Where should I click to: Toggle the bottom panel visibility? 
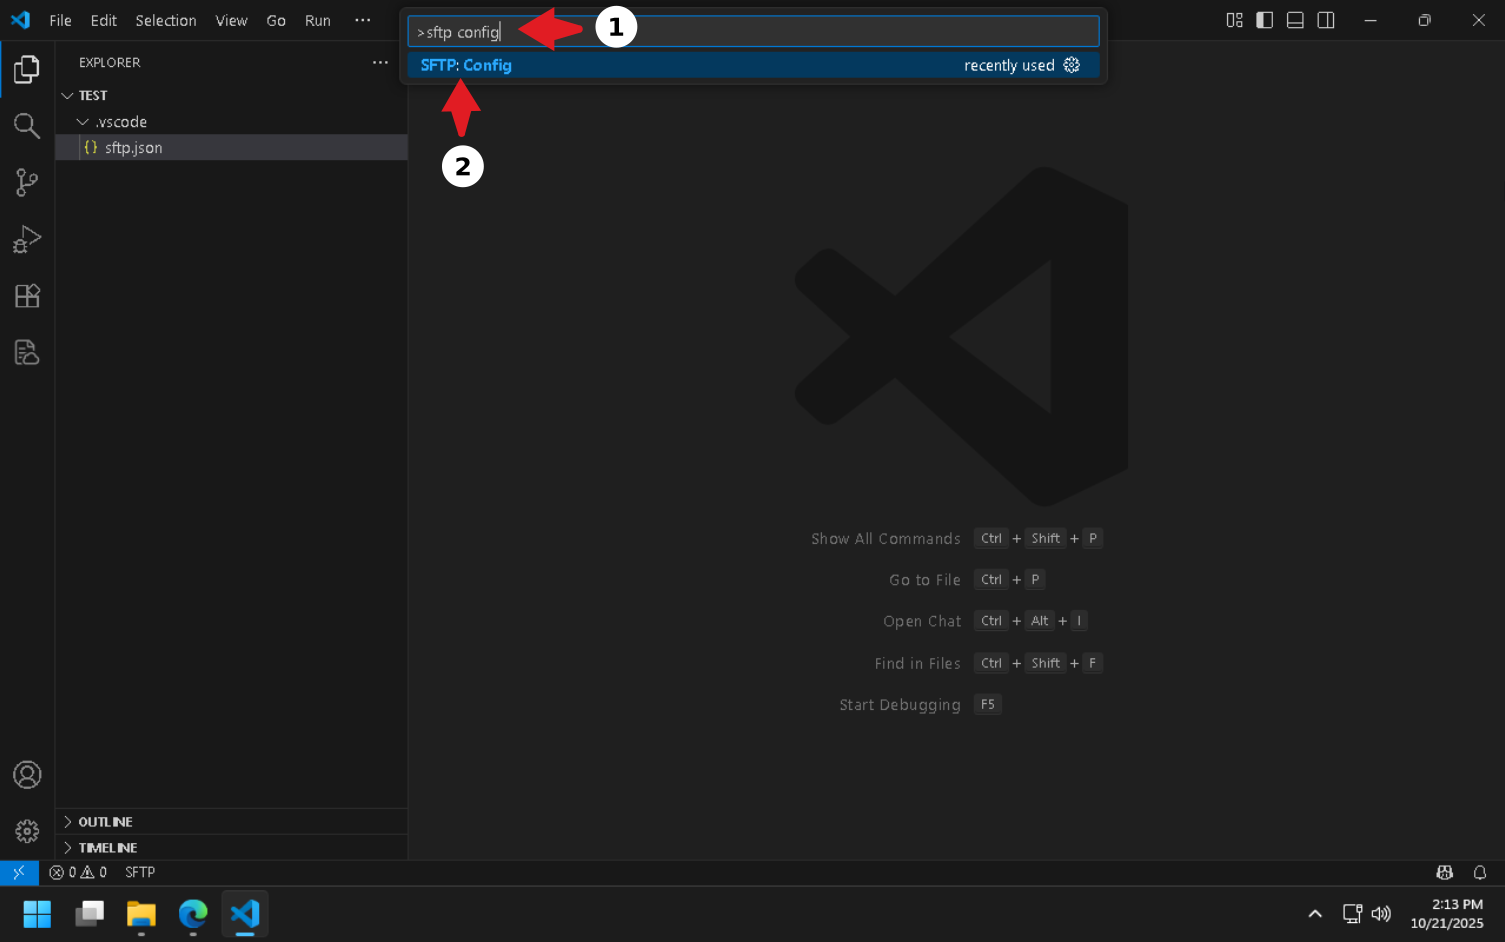click(1295, 20)
